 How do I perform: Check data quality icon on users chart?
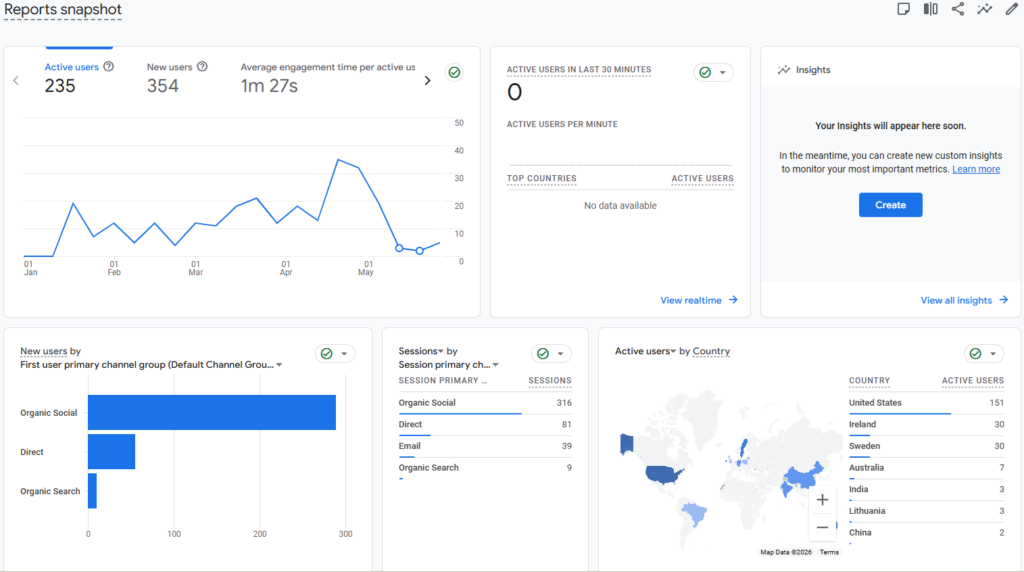click(455, 72)
